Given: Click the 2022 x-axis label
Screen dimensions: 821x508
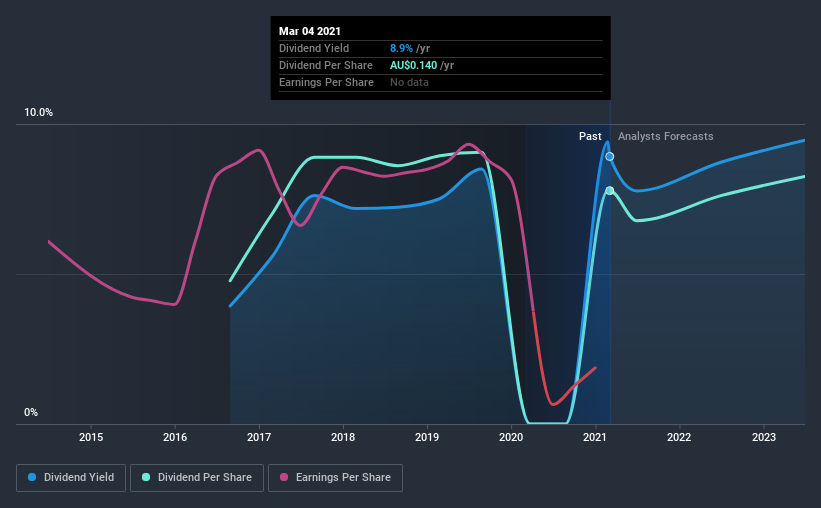Looking at the screenshot, I should (x=679, y=437).
